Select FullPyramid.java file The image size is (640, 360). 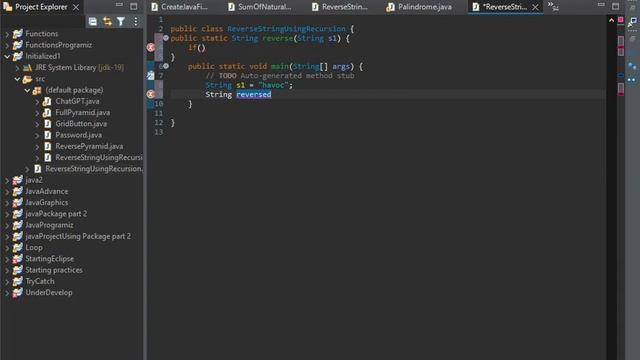(82, 113)
